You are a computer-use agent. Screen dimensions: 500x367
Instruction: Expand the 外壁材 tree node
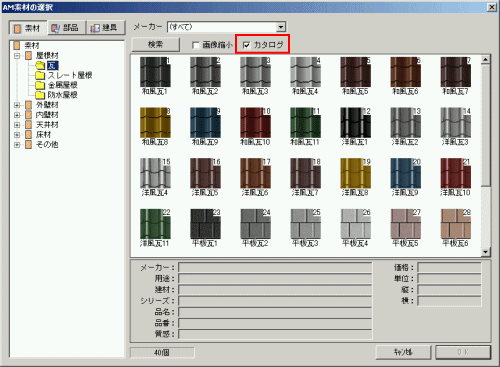click(17, 105)
